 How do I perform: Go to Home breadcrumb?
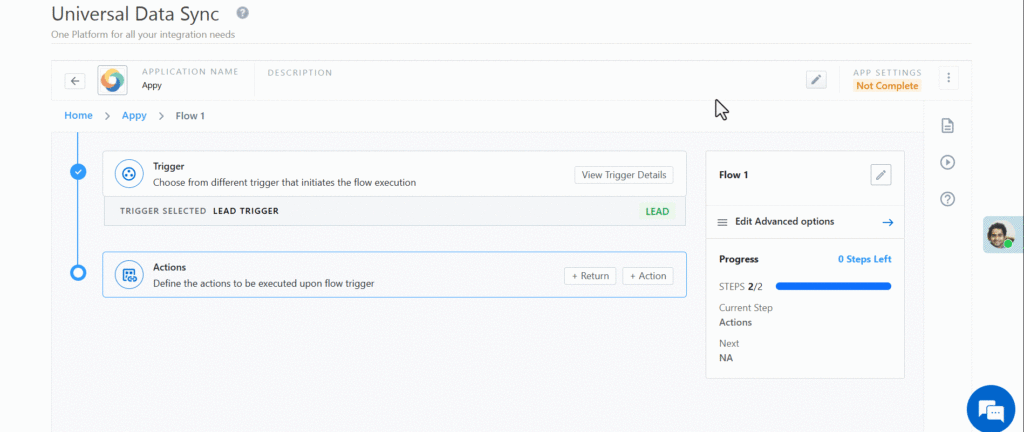click(x=78, y=116)
